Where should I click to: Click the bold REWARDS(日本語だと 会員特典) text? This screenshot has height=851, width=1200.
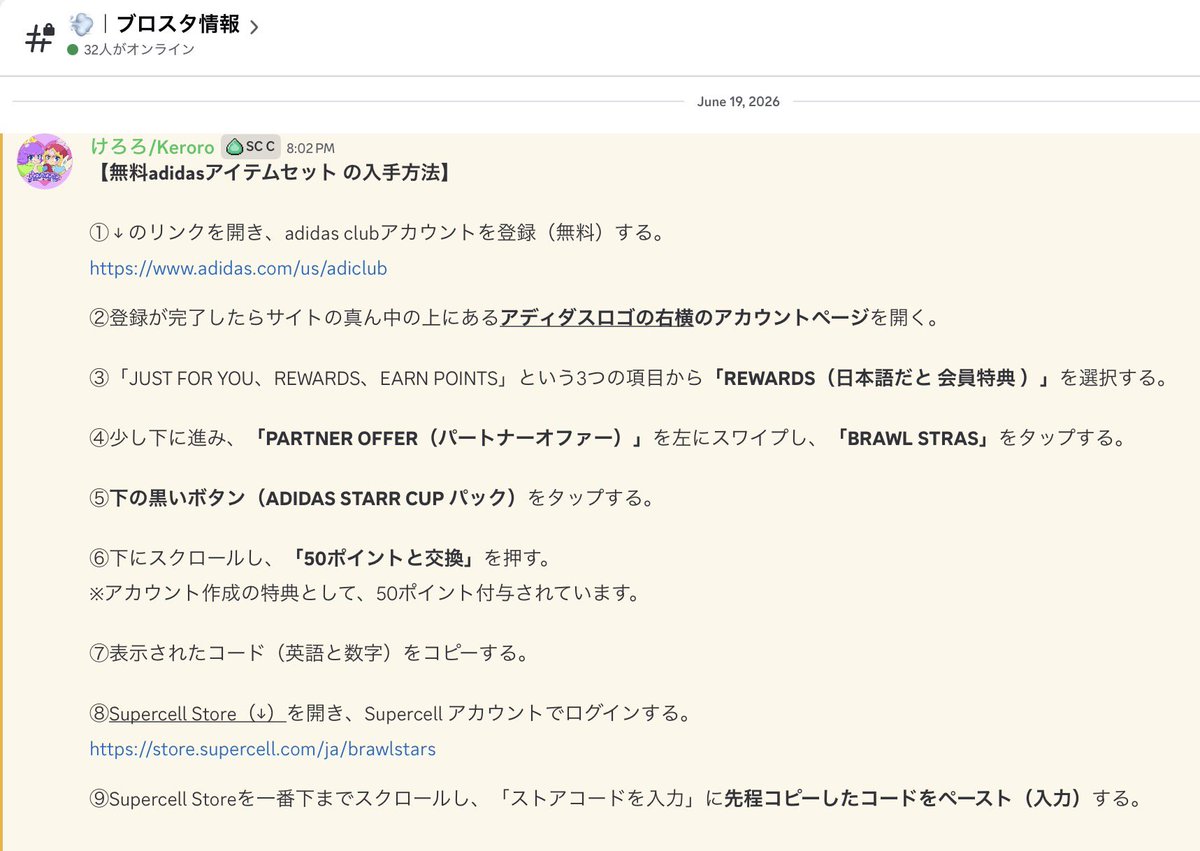pos(884,378)
